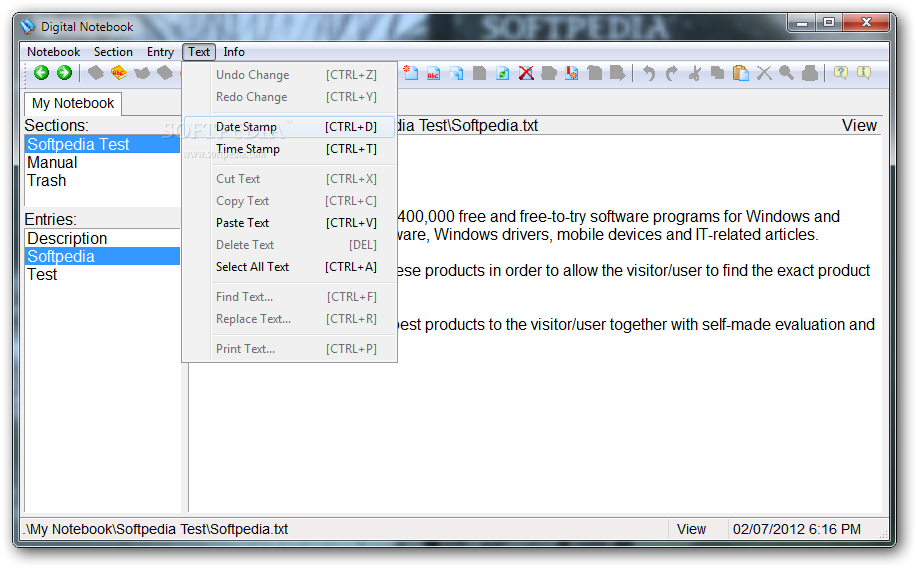The image size is (917, 568).
Task: Click the green forward arrow icon
Action: pyautogui.click(x=64, y=73)
